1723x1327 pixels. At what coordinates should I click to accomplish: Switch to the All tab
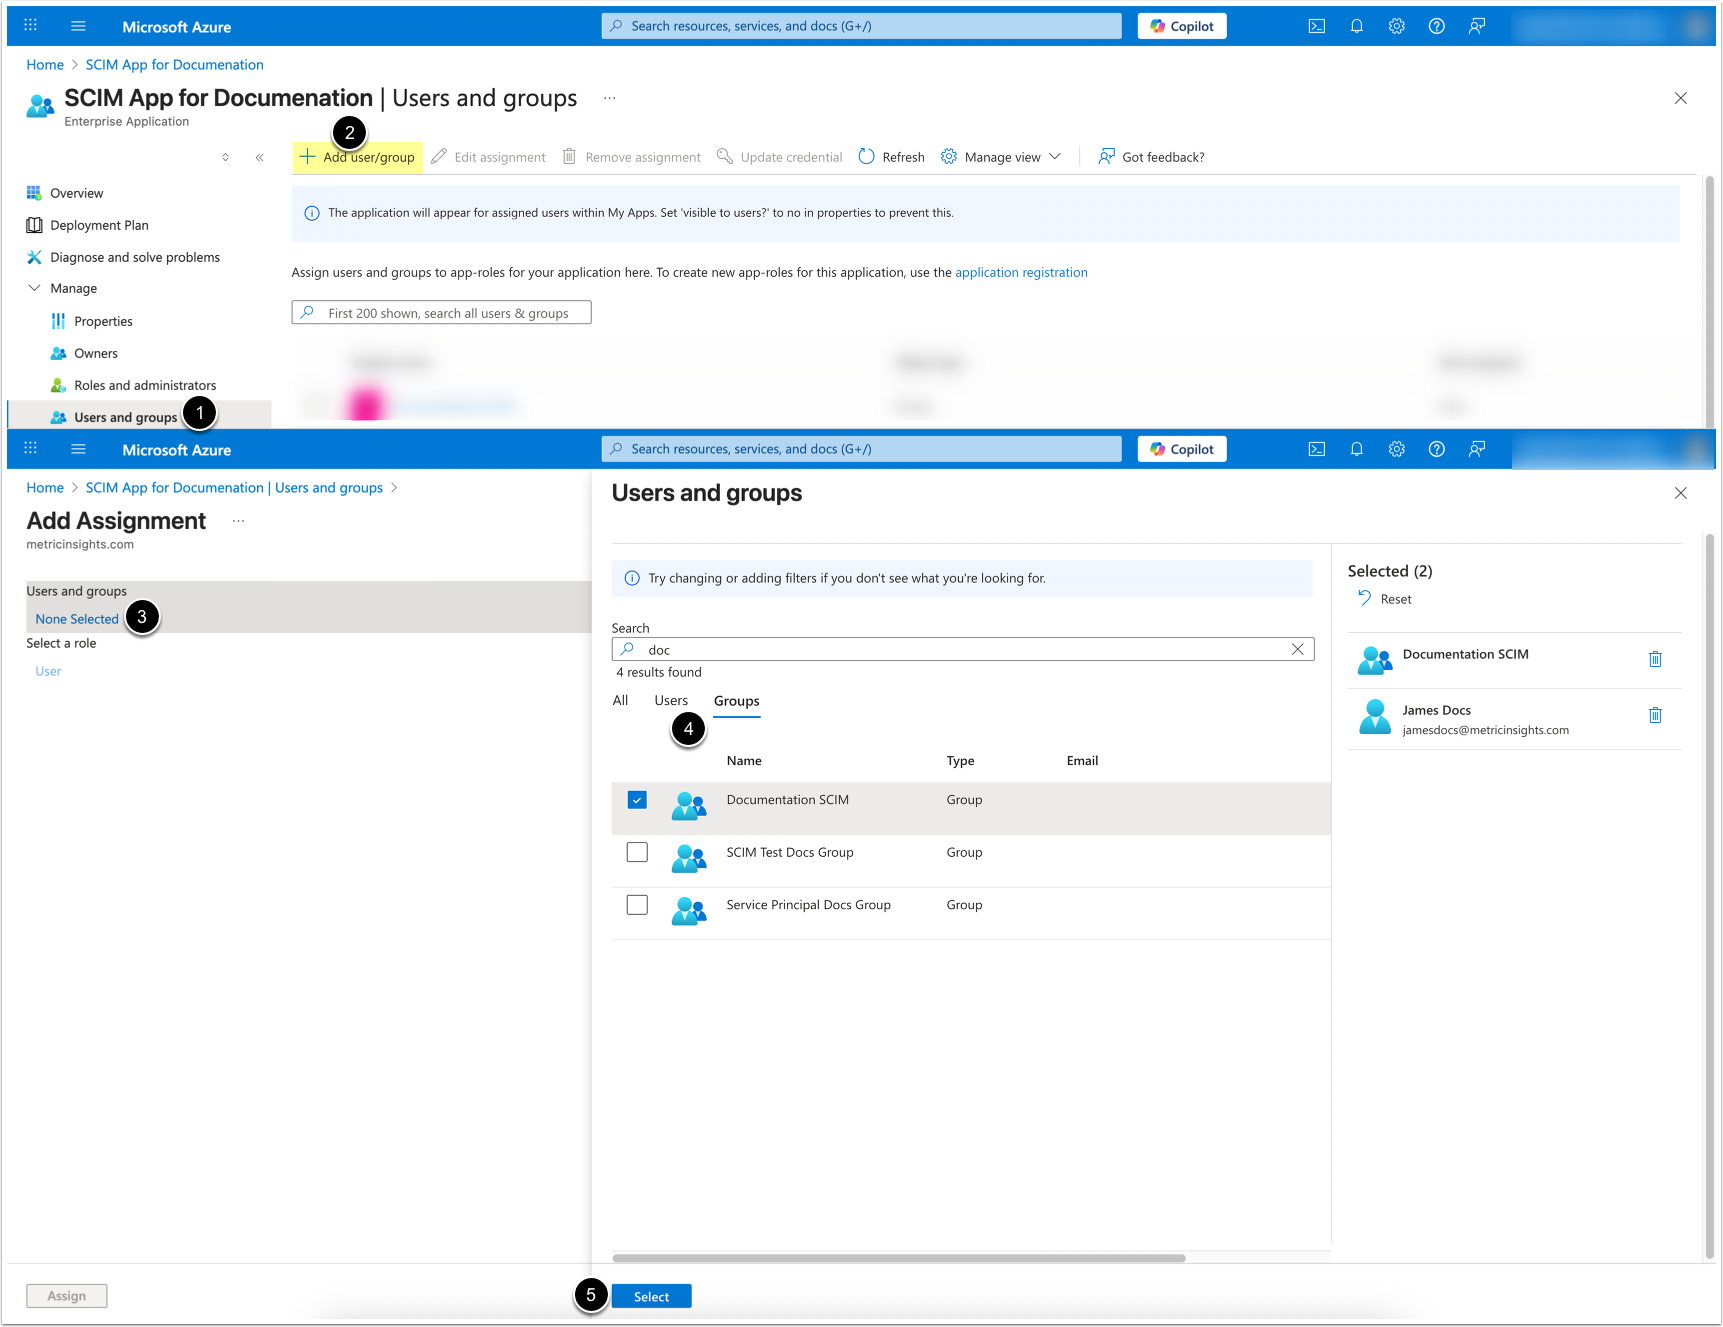tap(620, 700)
